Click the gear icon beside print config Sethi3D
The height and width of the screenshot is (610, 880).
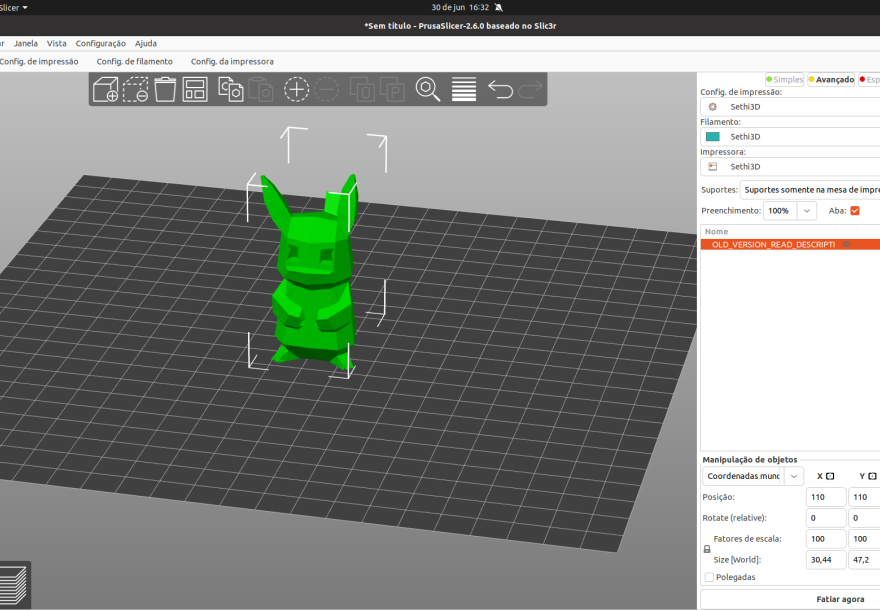click(713, 107)
